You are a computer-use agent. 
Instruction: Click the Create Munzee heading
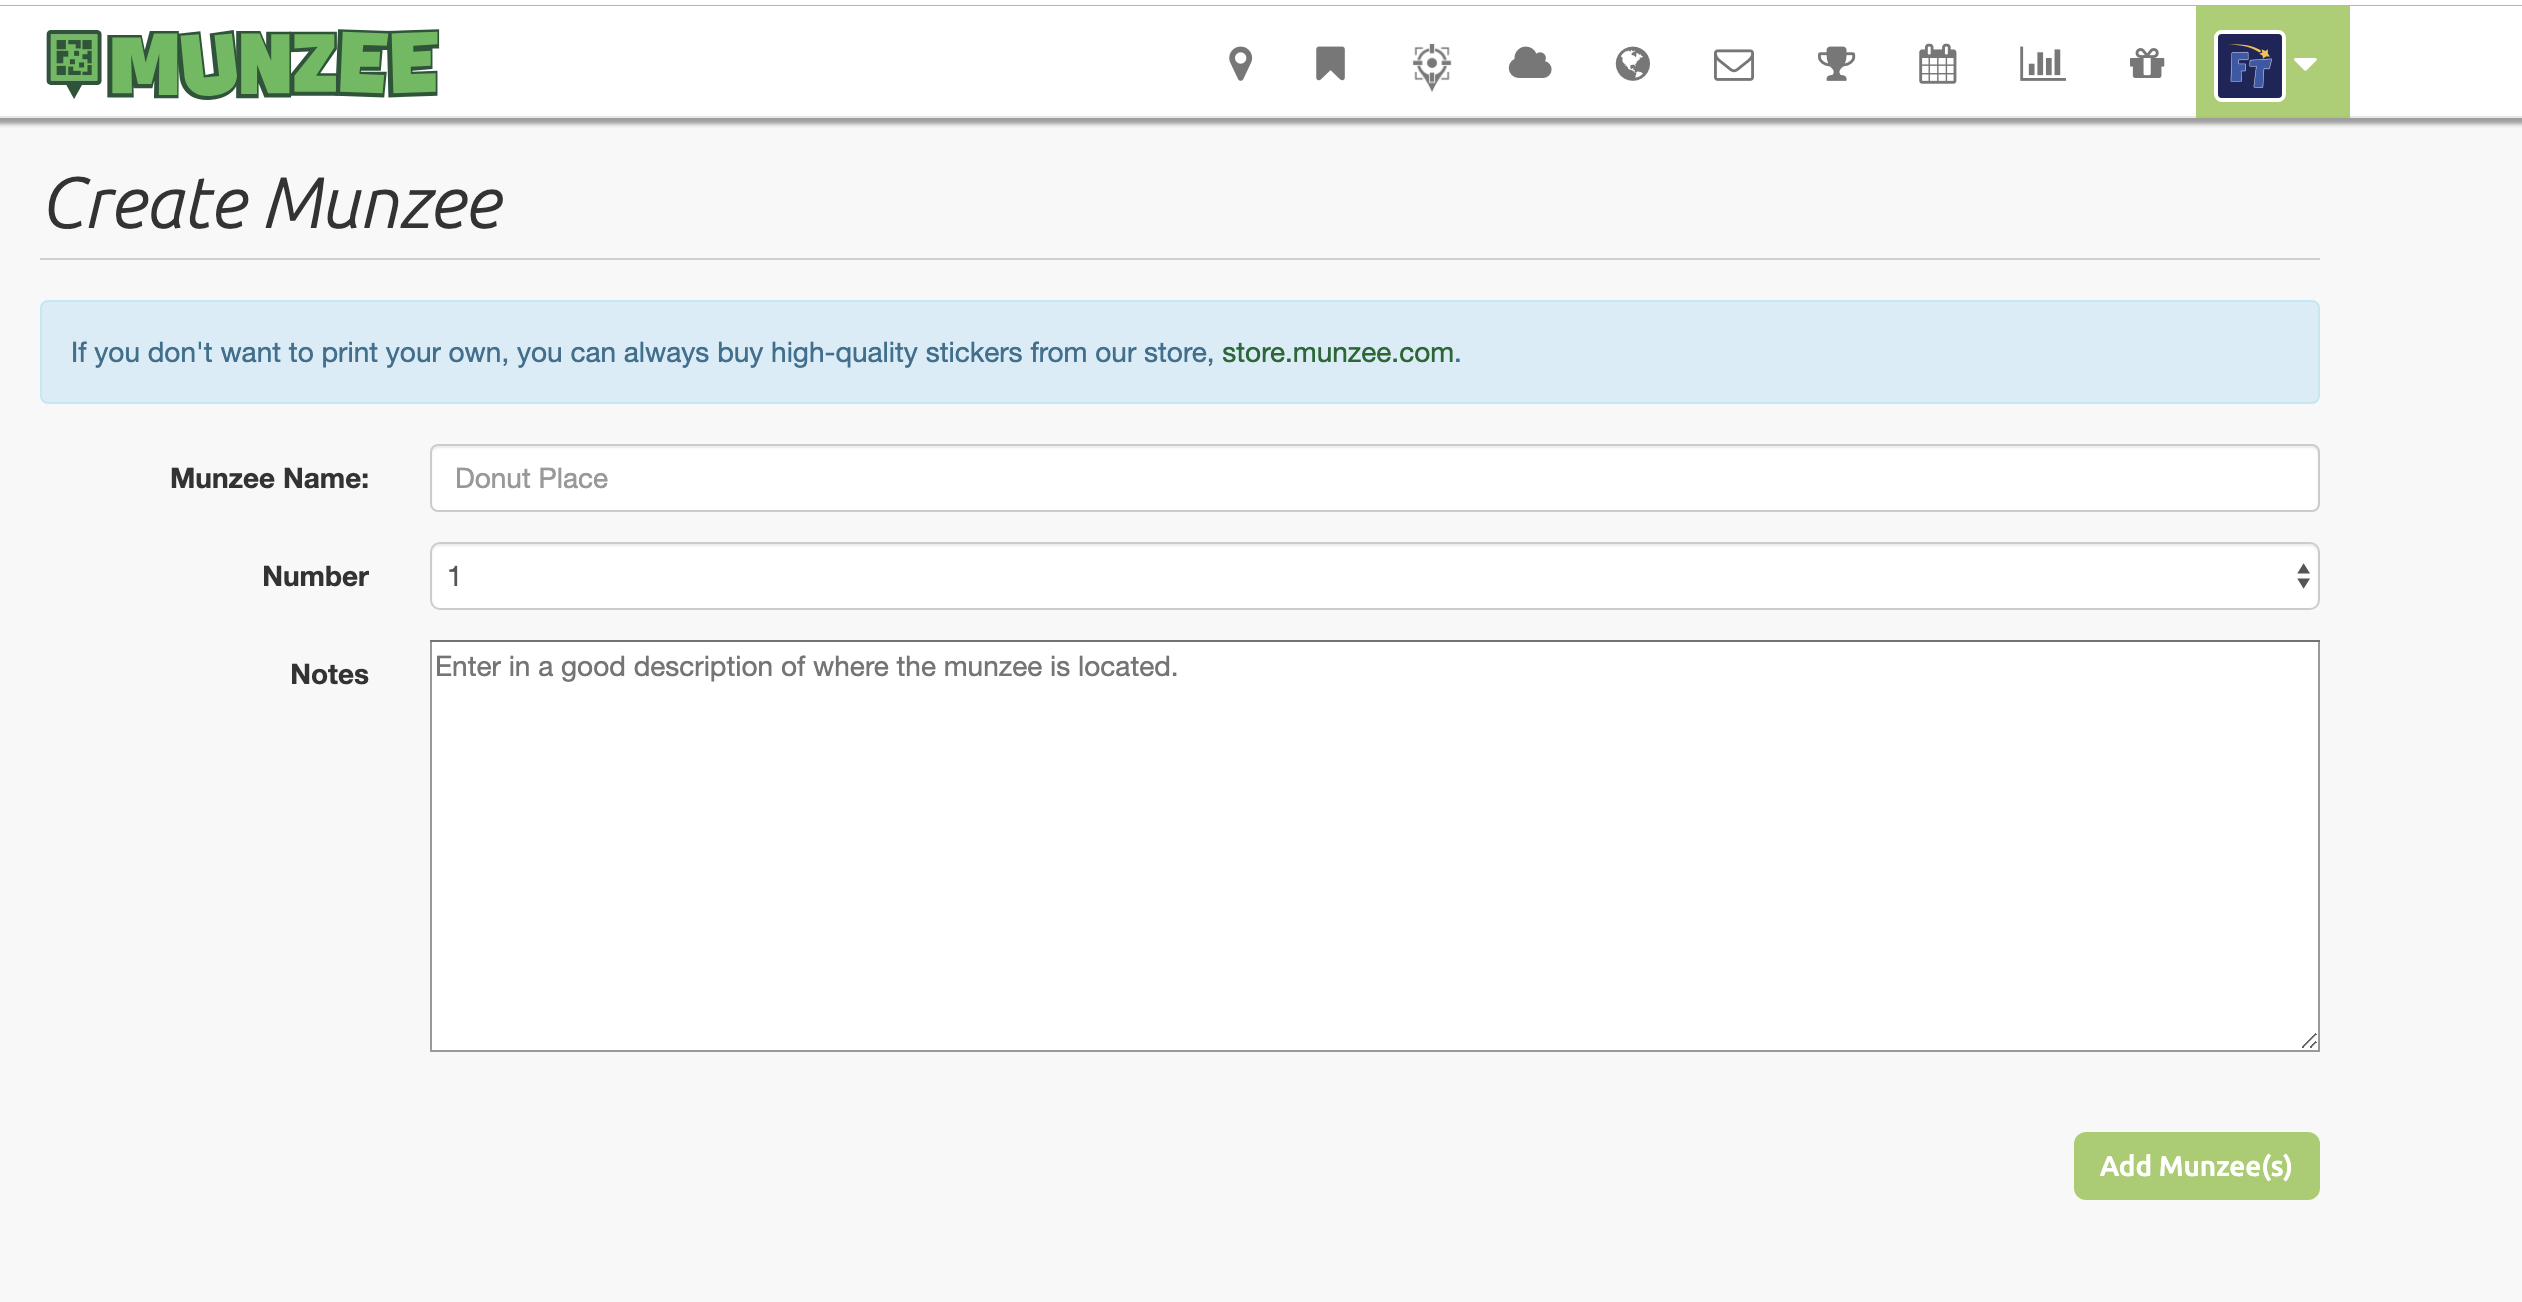(274, 204)
